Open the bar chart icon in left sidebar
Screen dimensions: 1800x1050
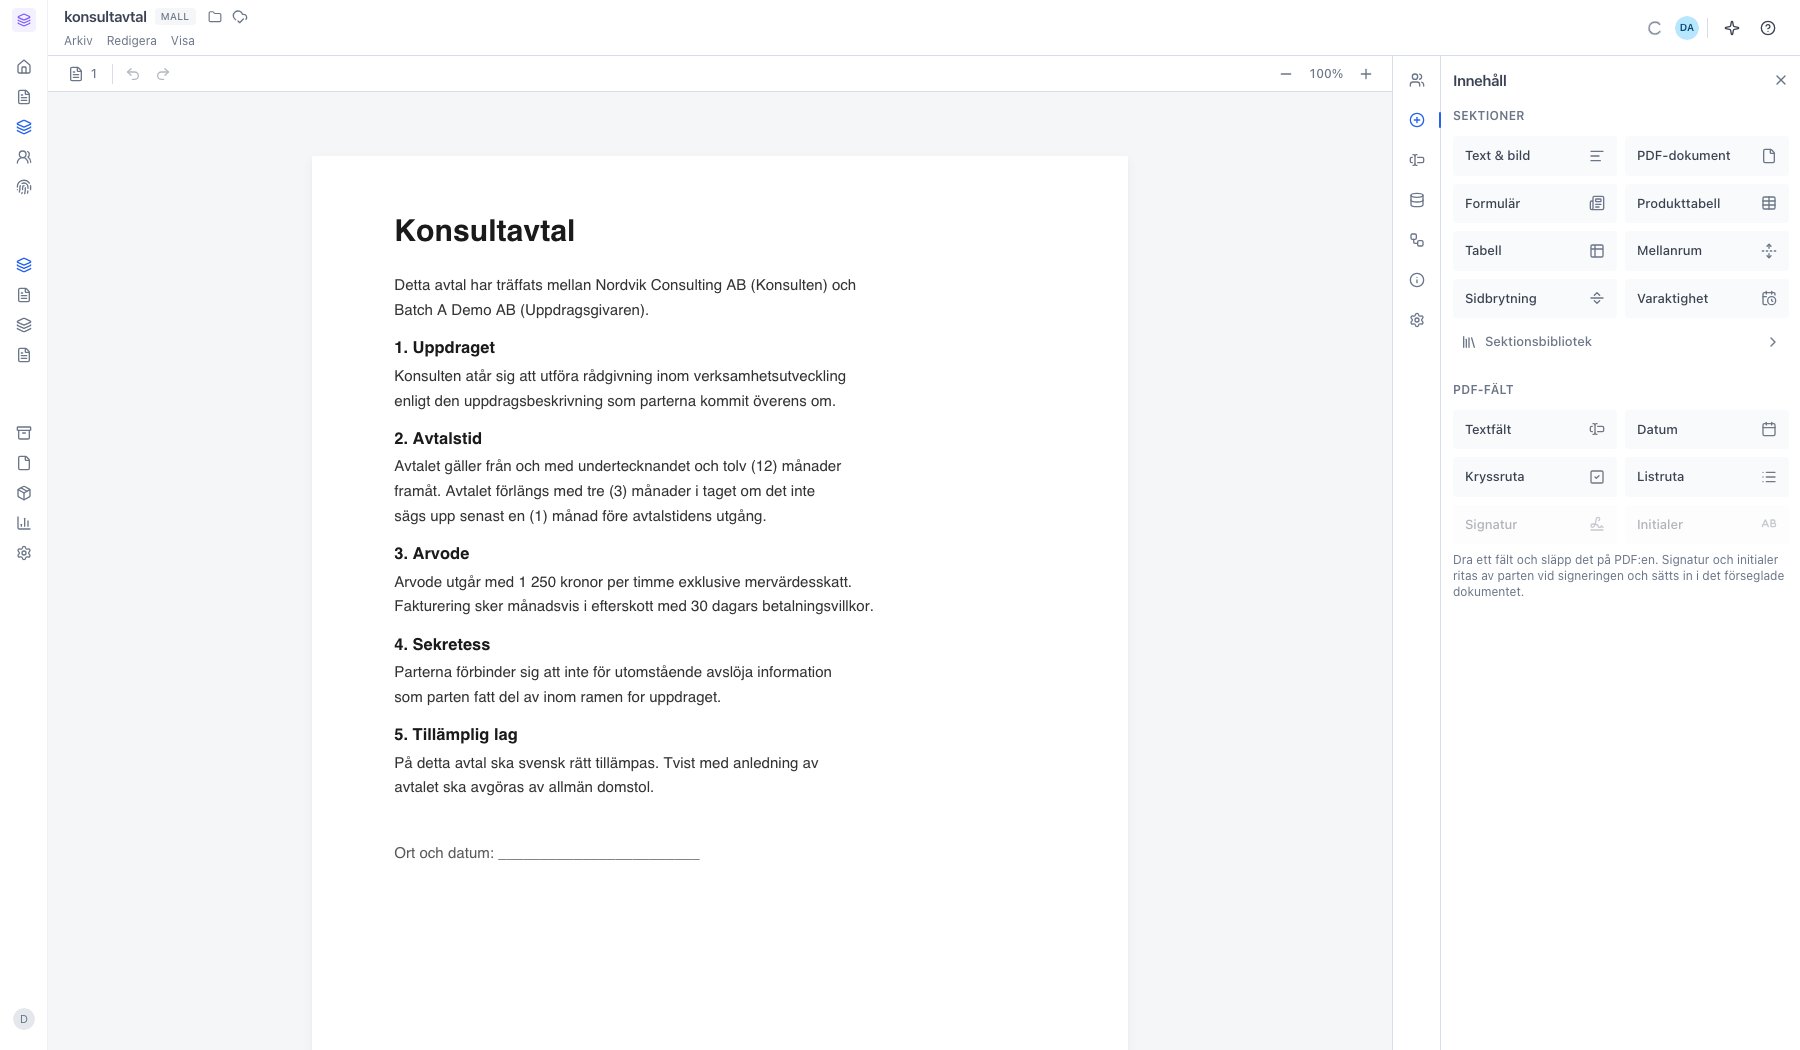24,523
